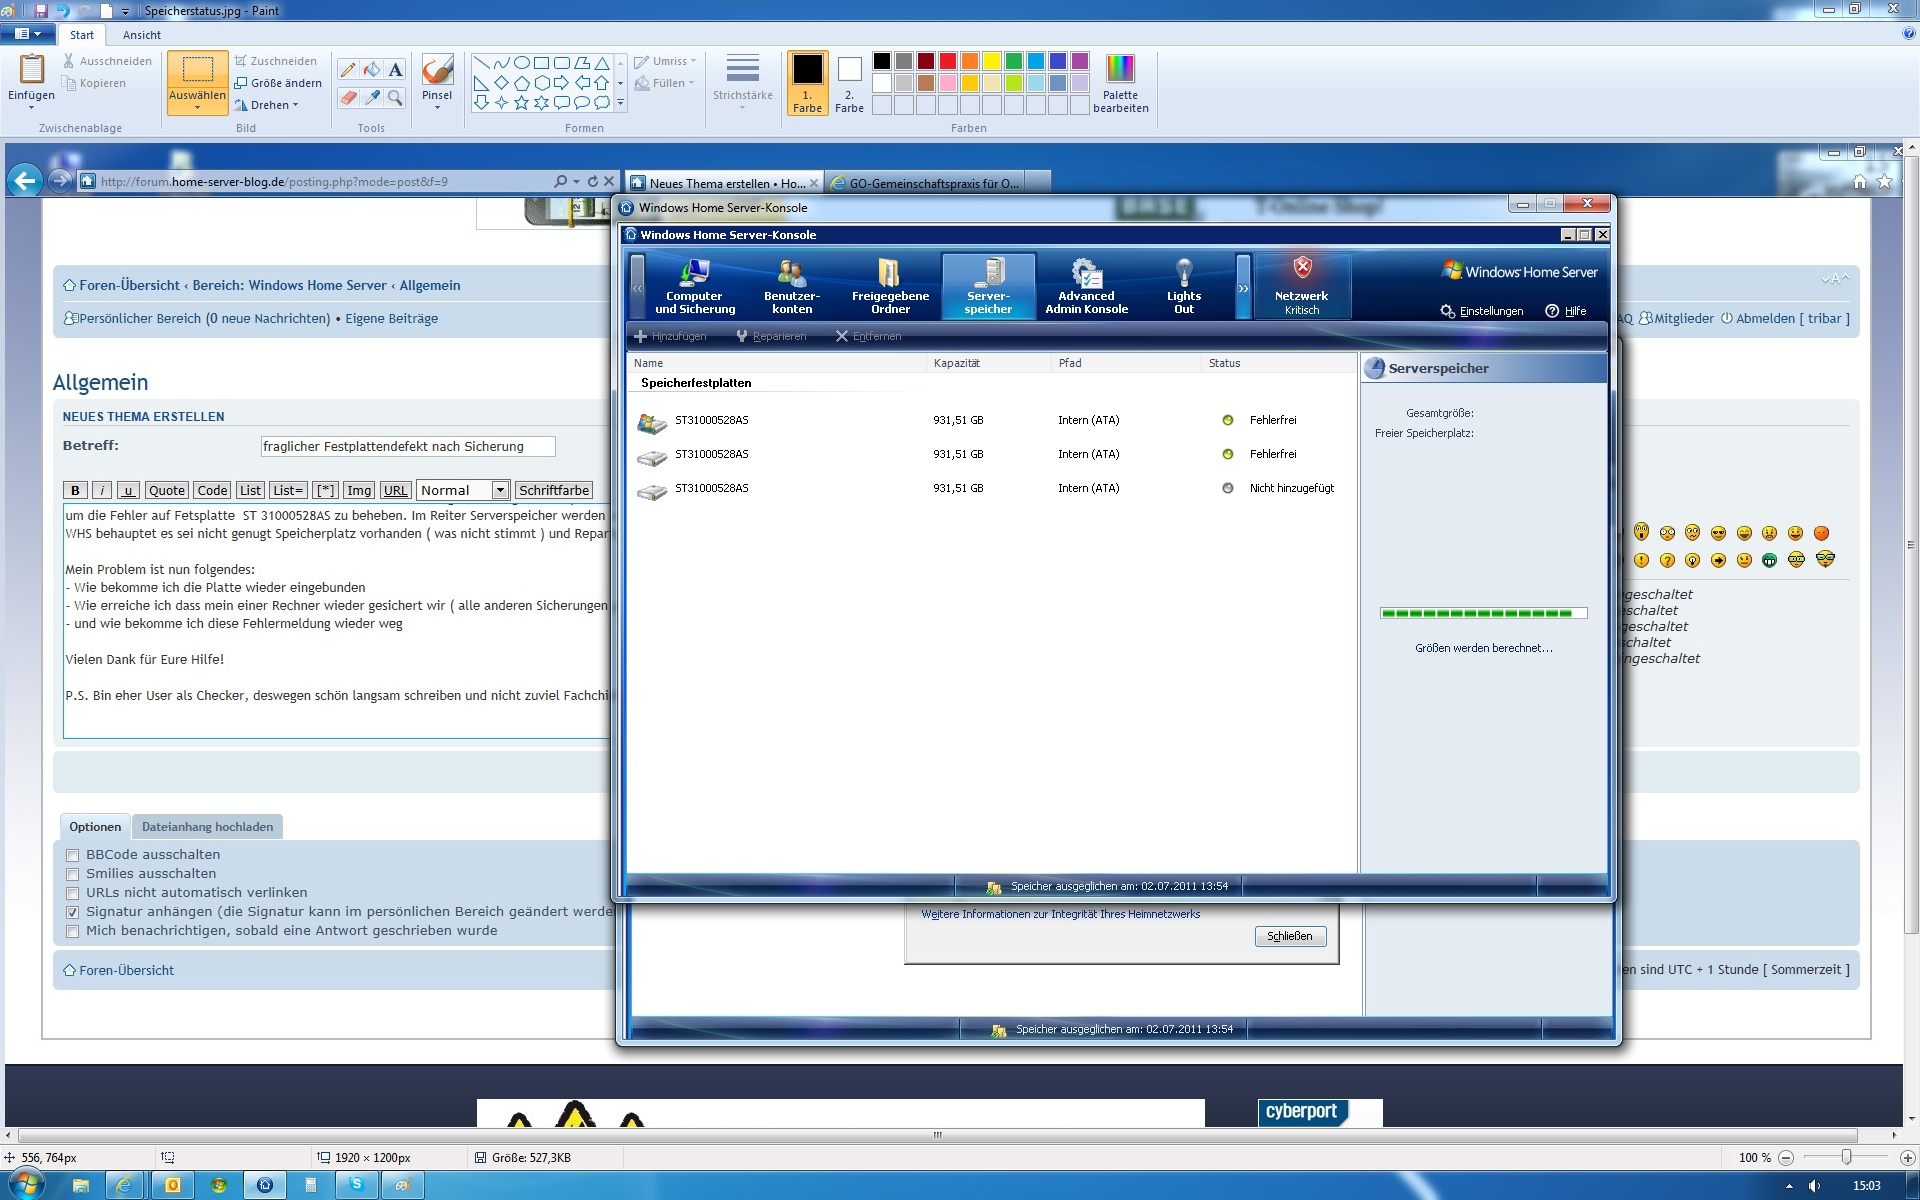Click the browser back arrow button
Viewport: 1920px width, 1200px height.
pyautogui.click(x=25, y=181)
